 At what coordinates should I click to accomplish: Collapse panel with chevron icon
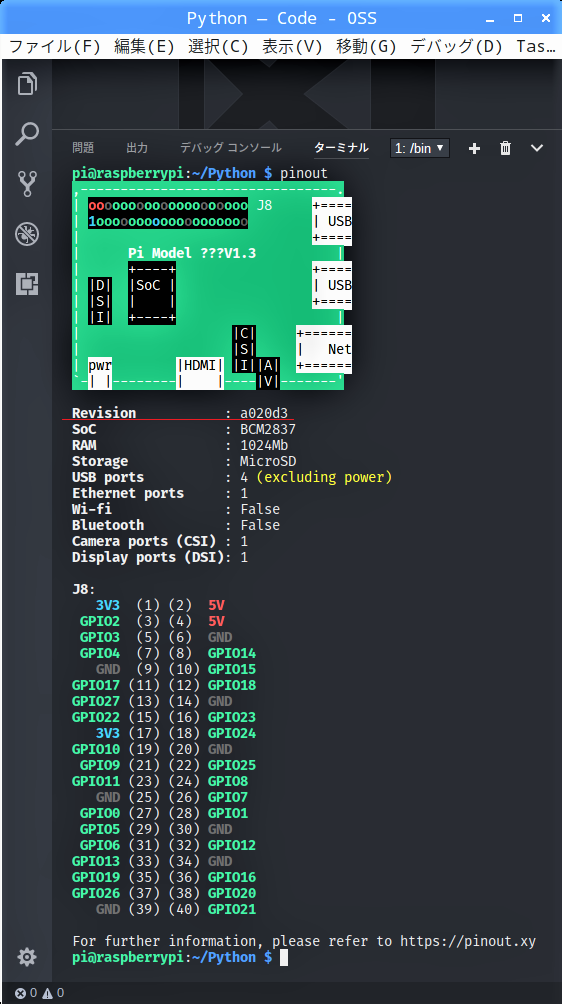coord(537,149)
